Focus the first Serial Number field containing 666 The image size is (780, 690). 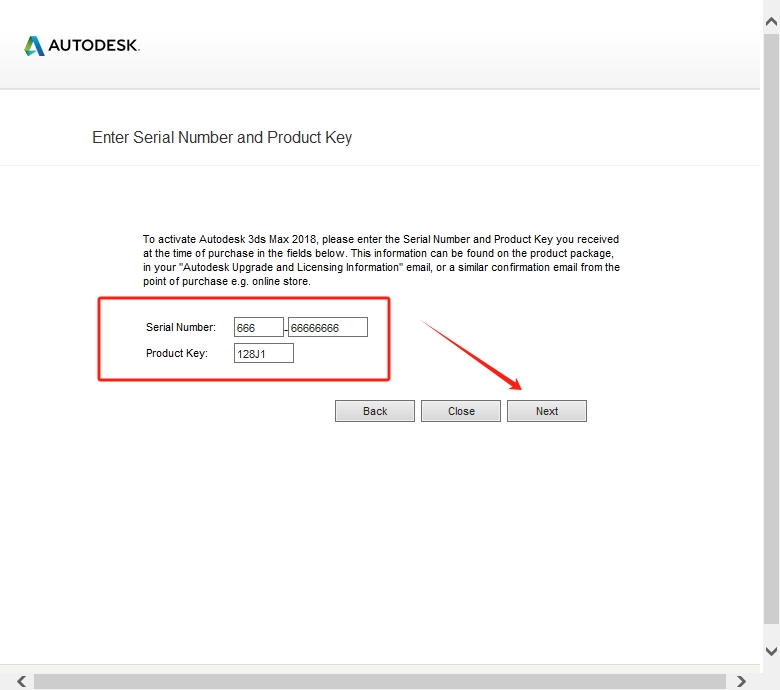[258, 327]
